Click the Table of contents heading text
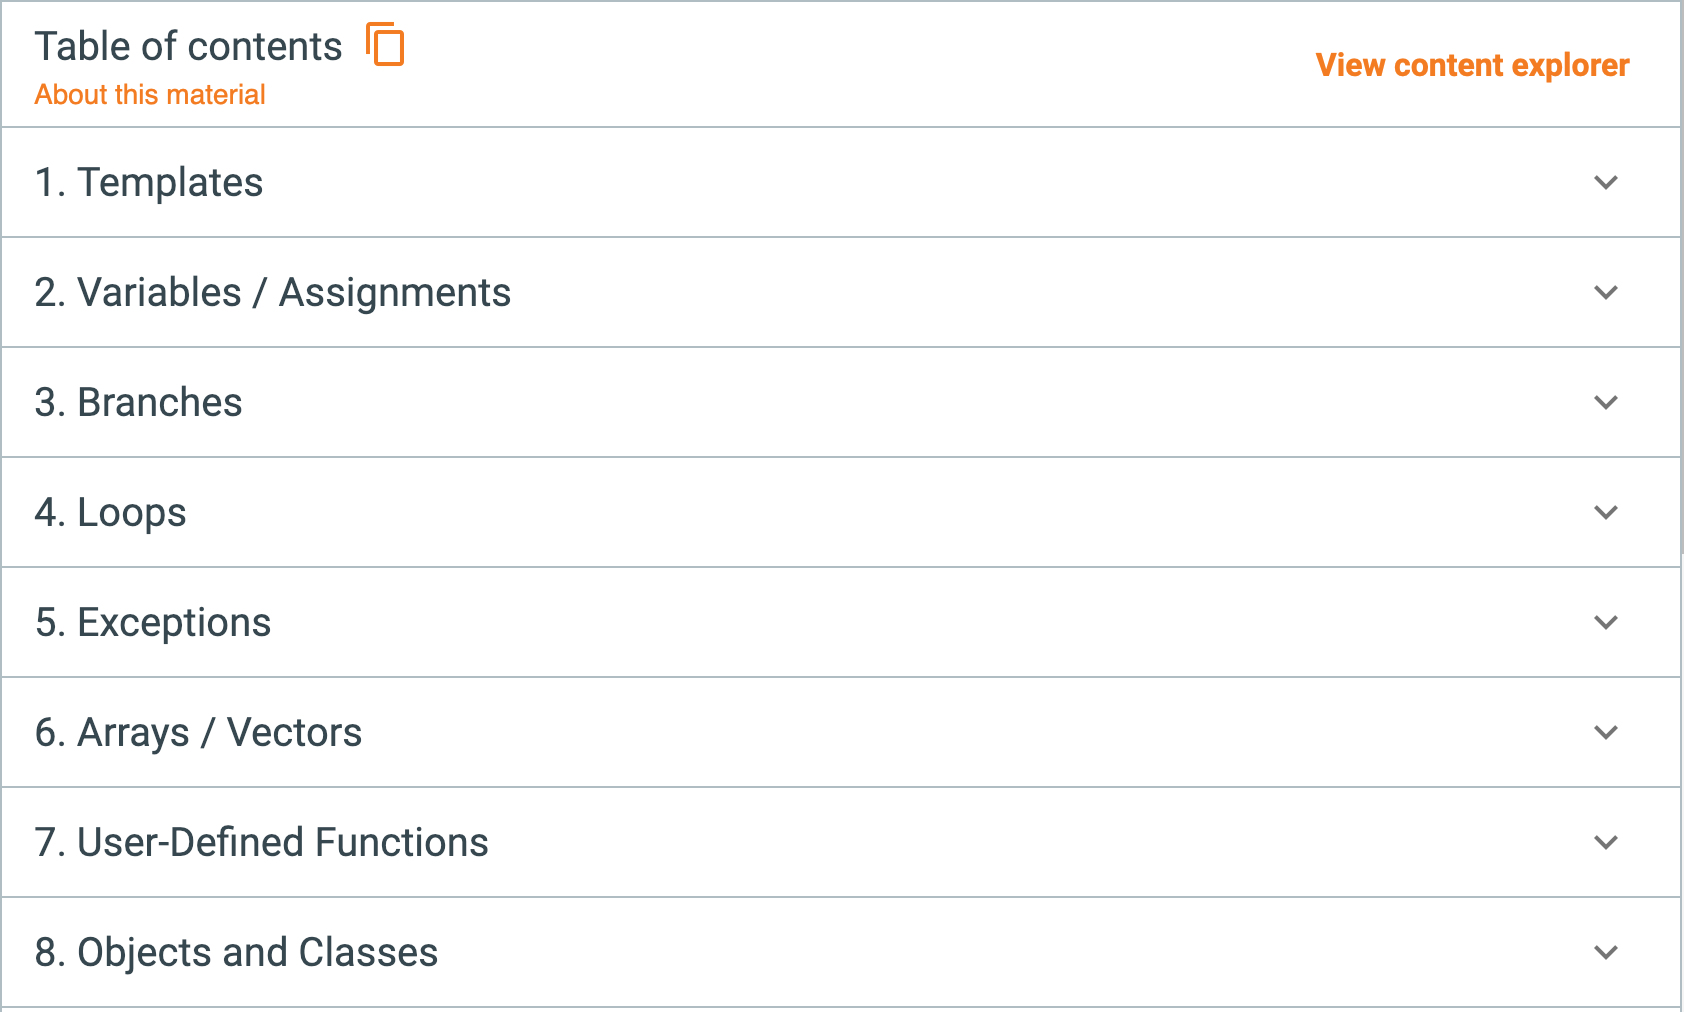 click(x=188, y=47)
